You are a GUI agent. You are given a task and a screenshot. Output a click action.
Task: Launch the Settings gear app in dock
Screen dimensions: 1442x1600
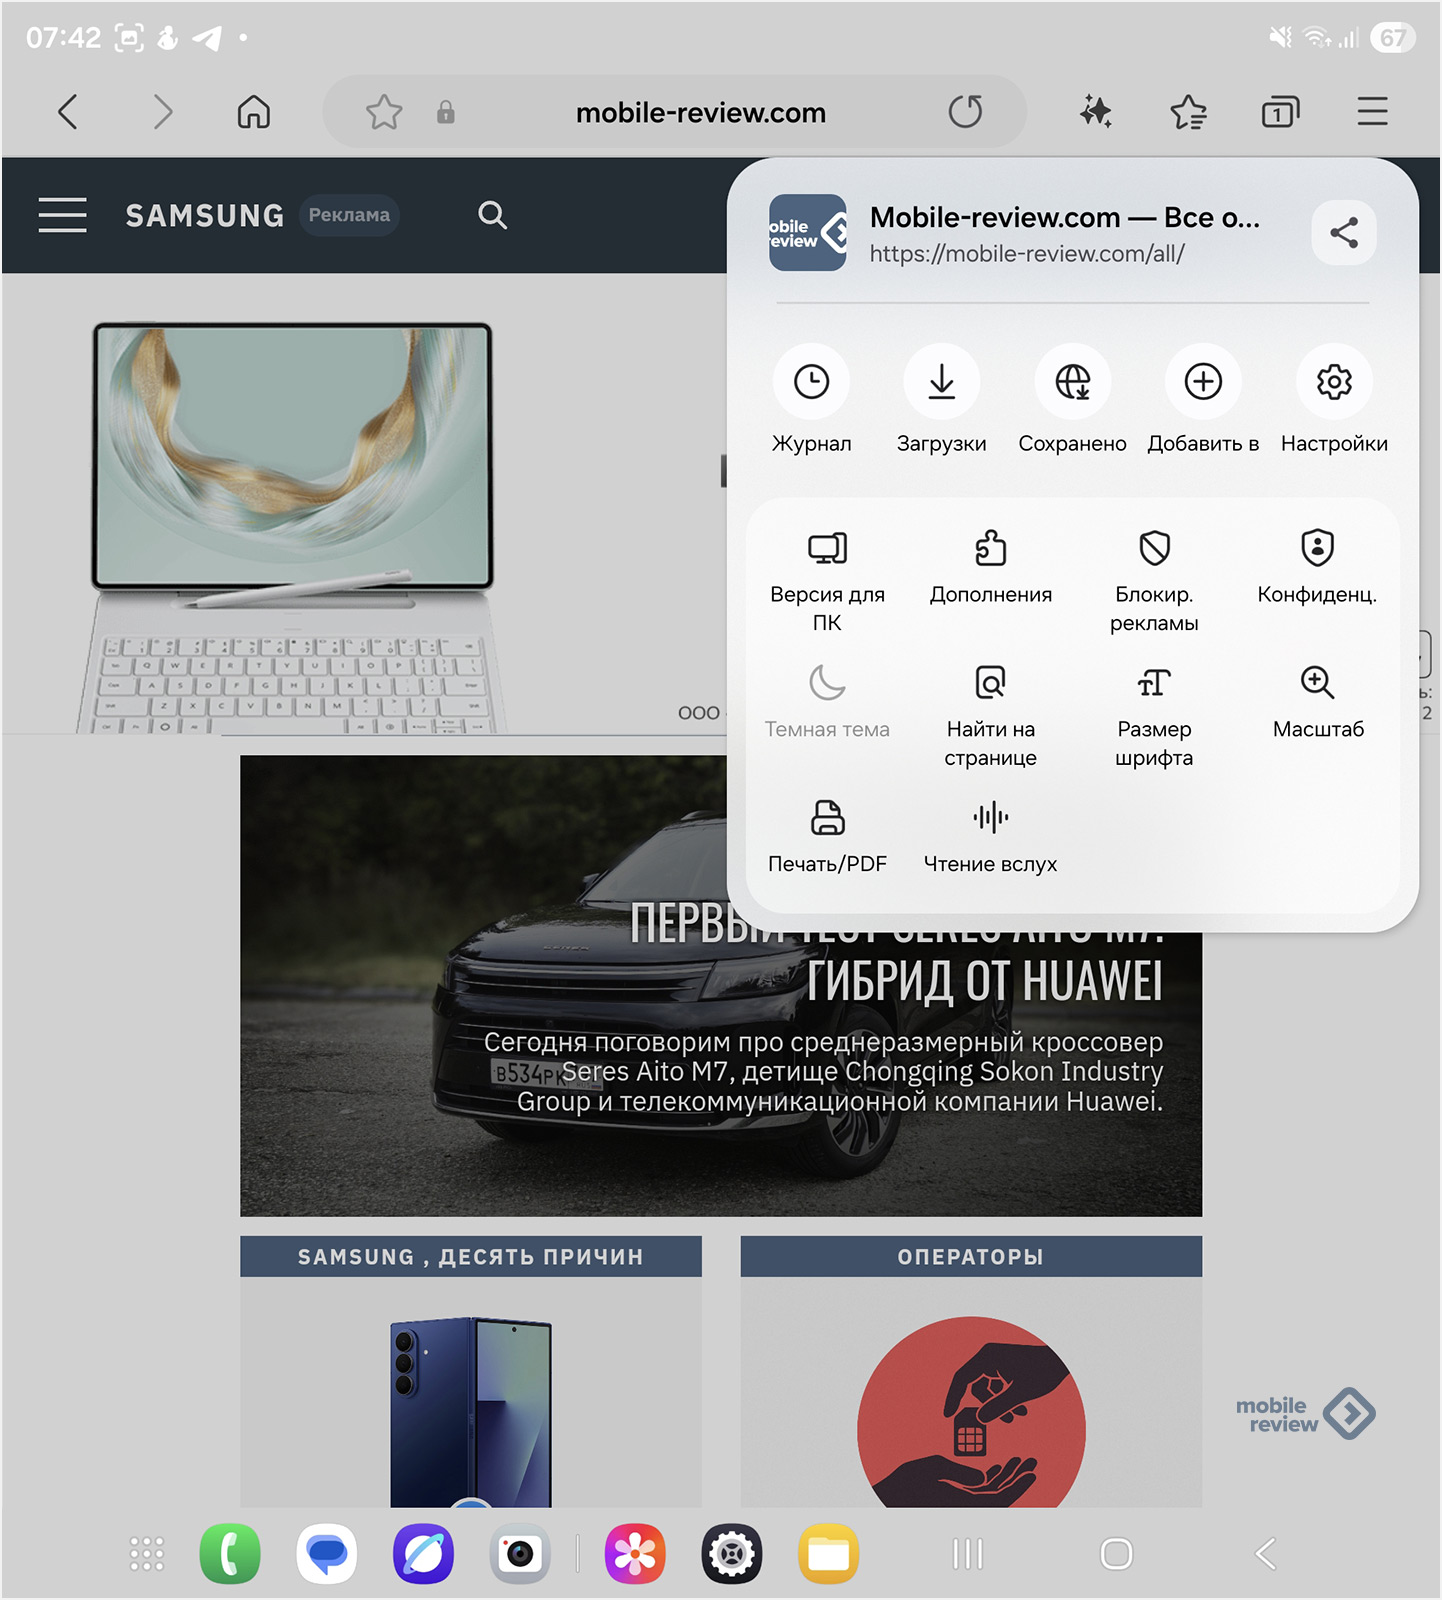732,1554
